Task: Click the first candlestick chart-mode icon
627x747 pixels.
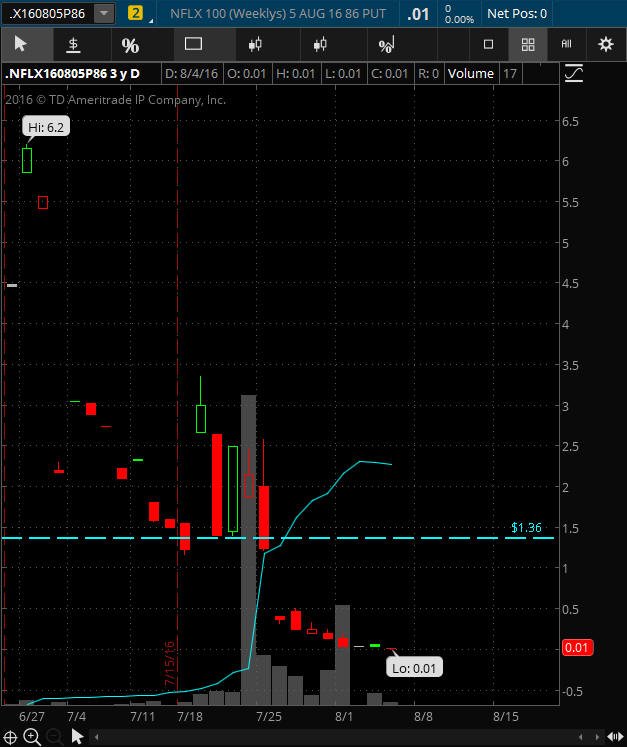Action: (x=255, y=45)
